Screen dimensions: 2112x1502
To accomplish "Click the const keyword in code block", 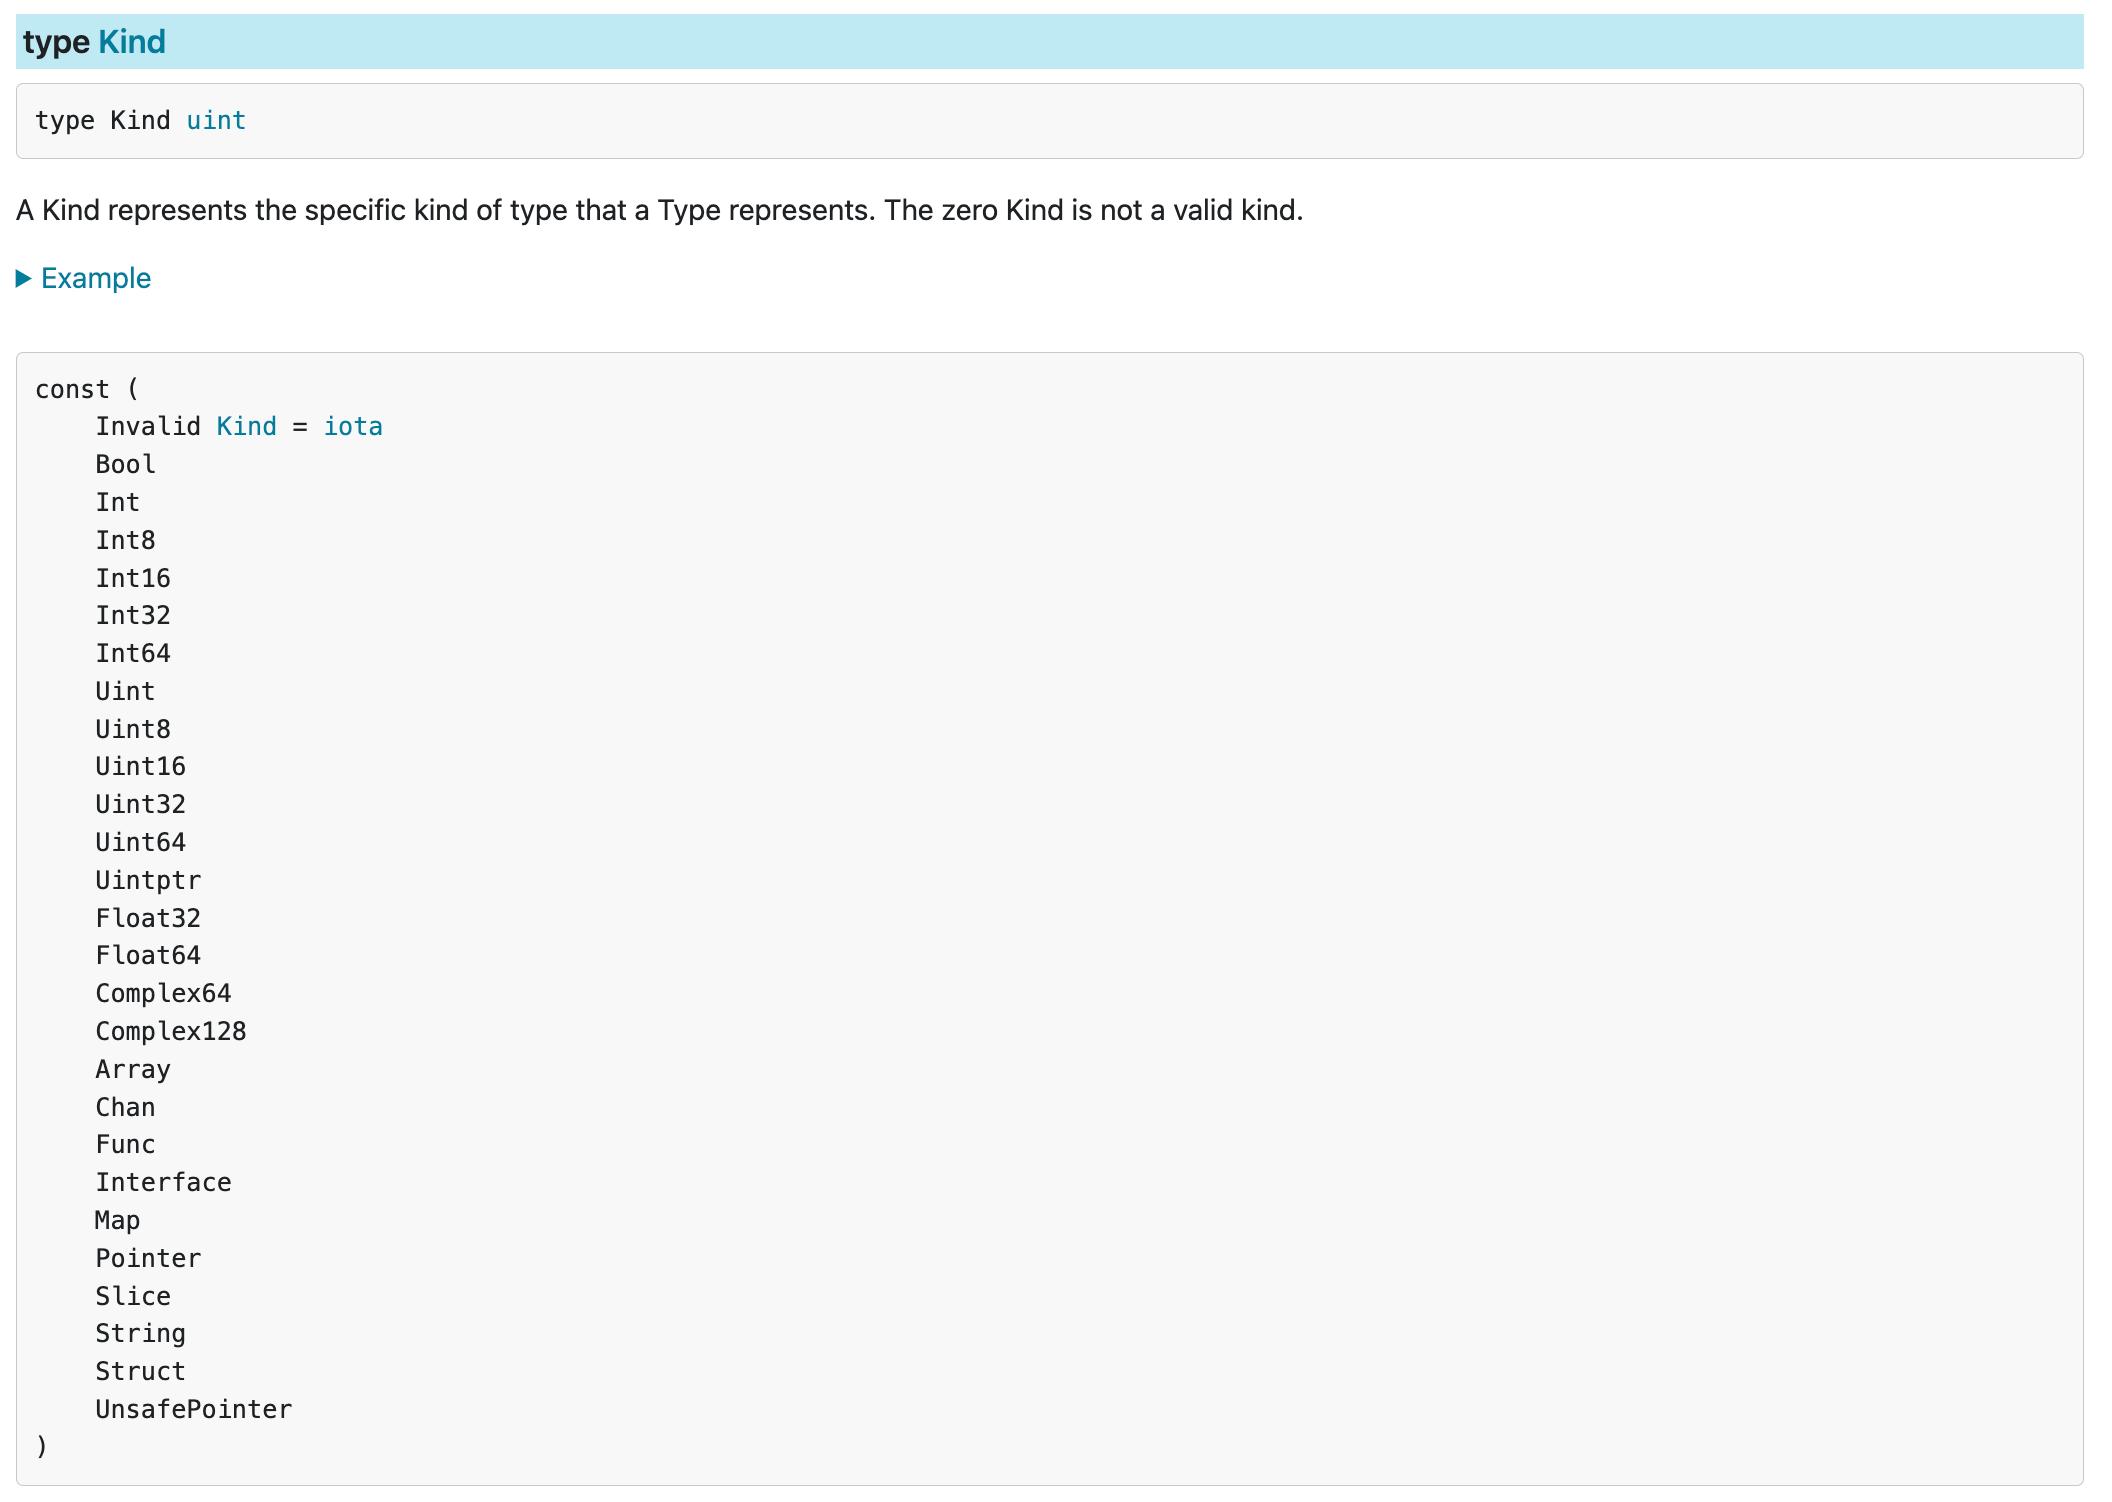I will (x=72, y=390).
